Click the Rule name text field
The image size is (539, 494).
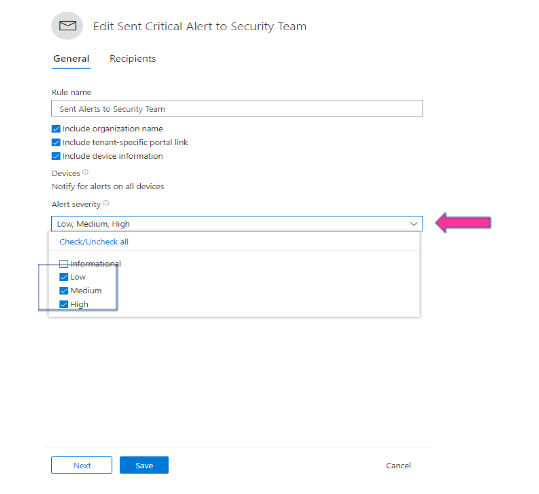[x=237, y=109]
